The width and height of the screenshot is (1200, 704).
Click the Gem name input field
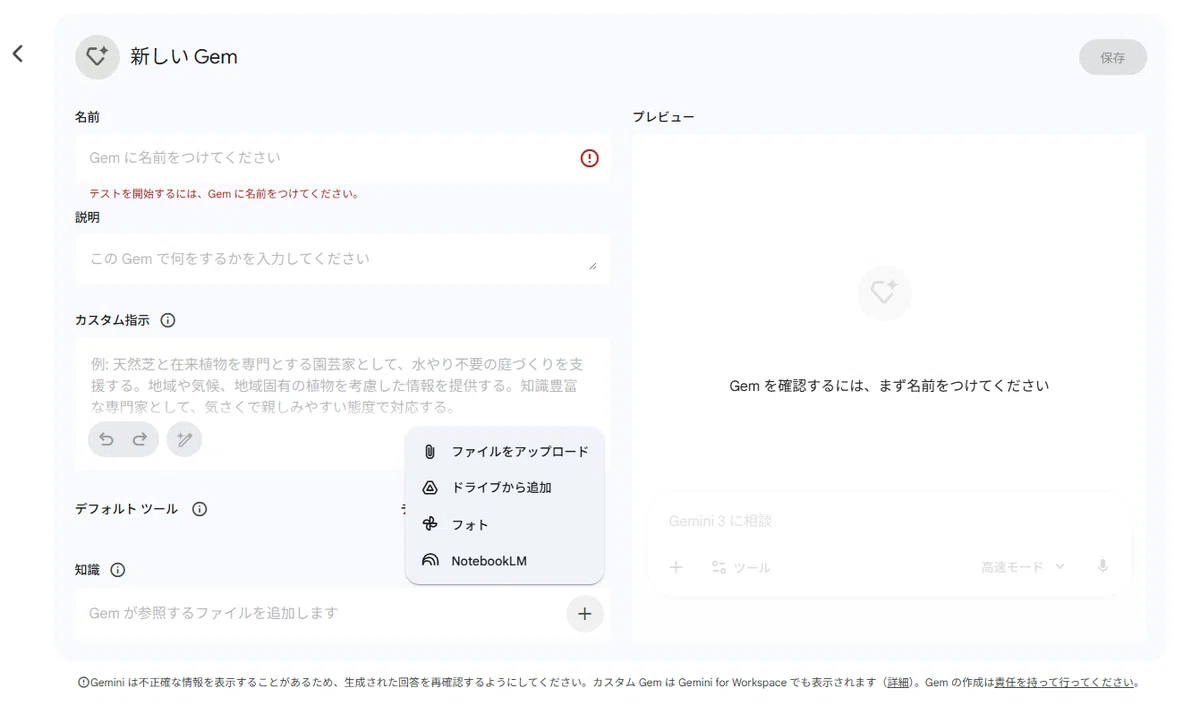pyautogui.click(x=343, y=158)
